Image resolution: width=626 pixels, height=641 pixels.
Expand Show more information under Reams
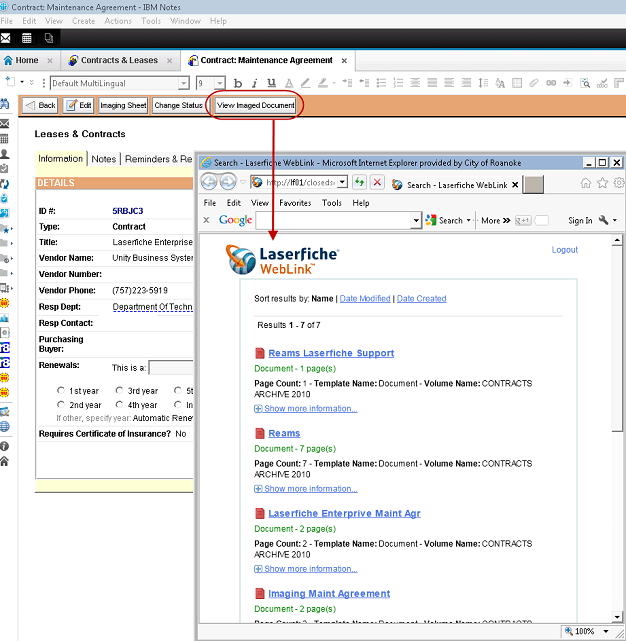click(306, 489)
